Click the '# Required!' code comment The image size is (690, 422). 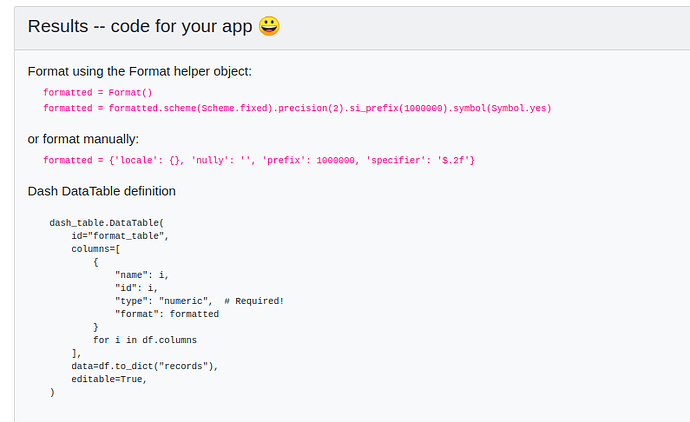[x=254, y=301]
